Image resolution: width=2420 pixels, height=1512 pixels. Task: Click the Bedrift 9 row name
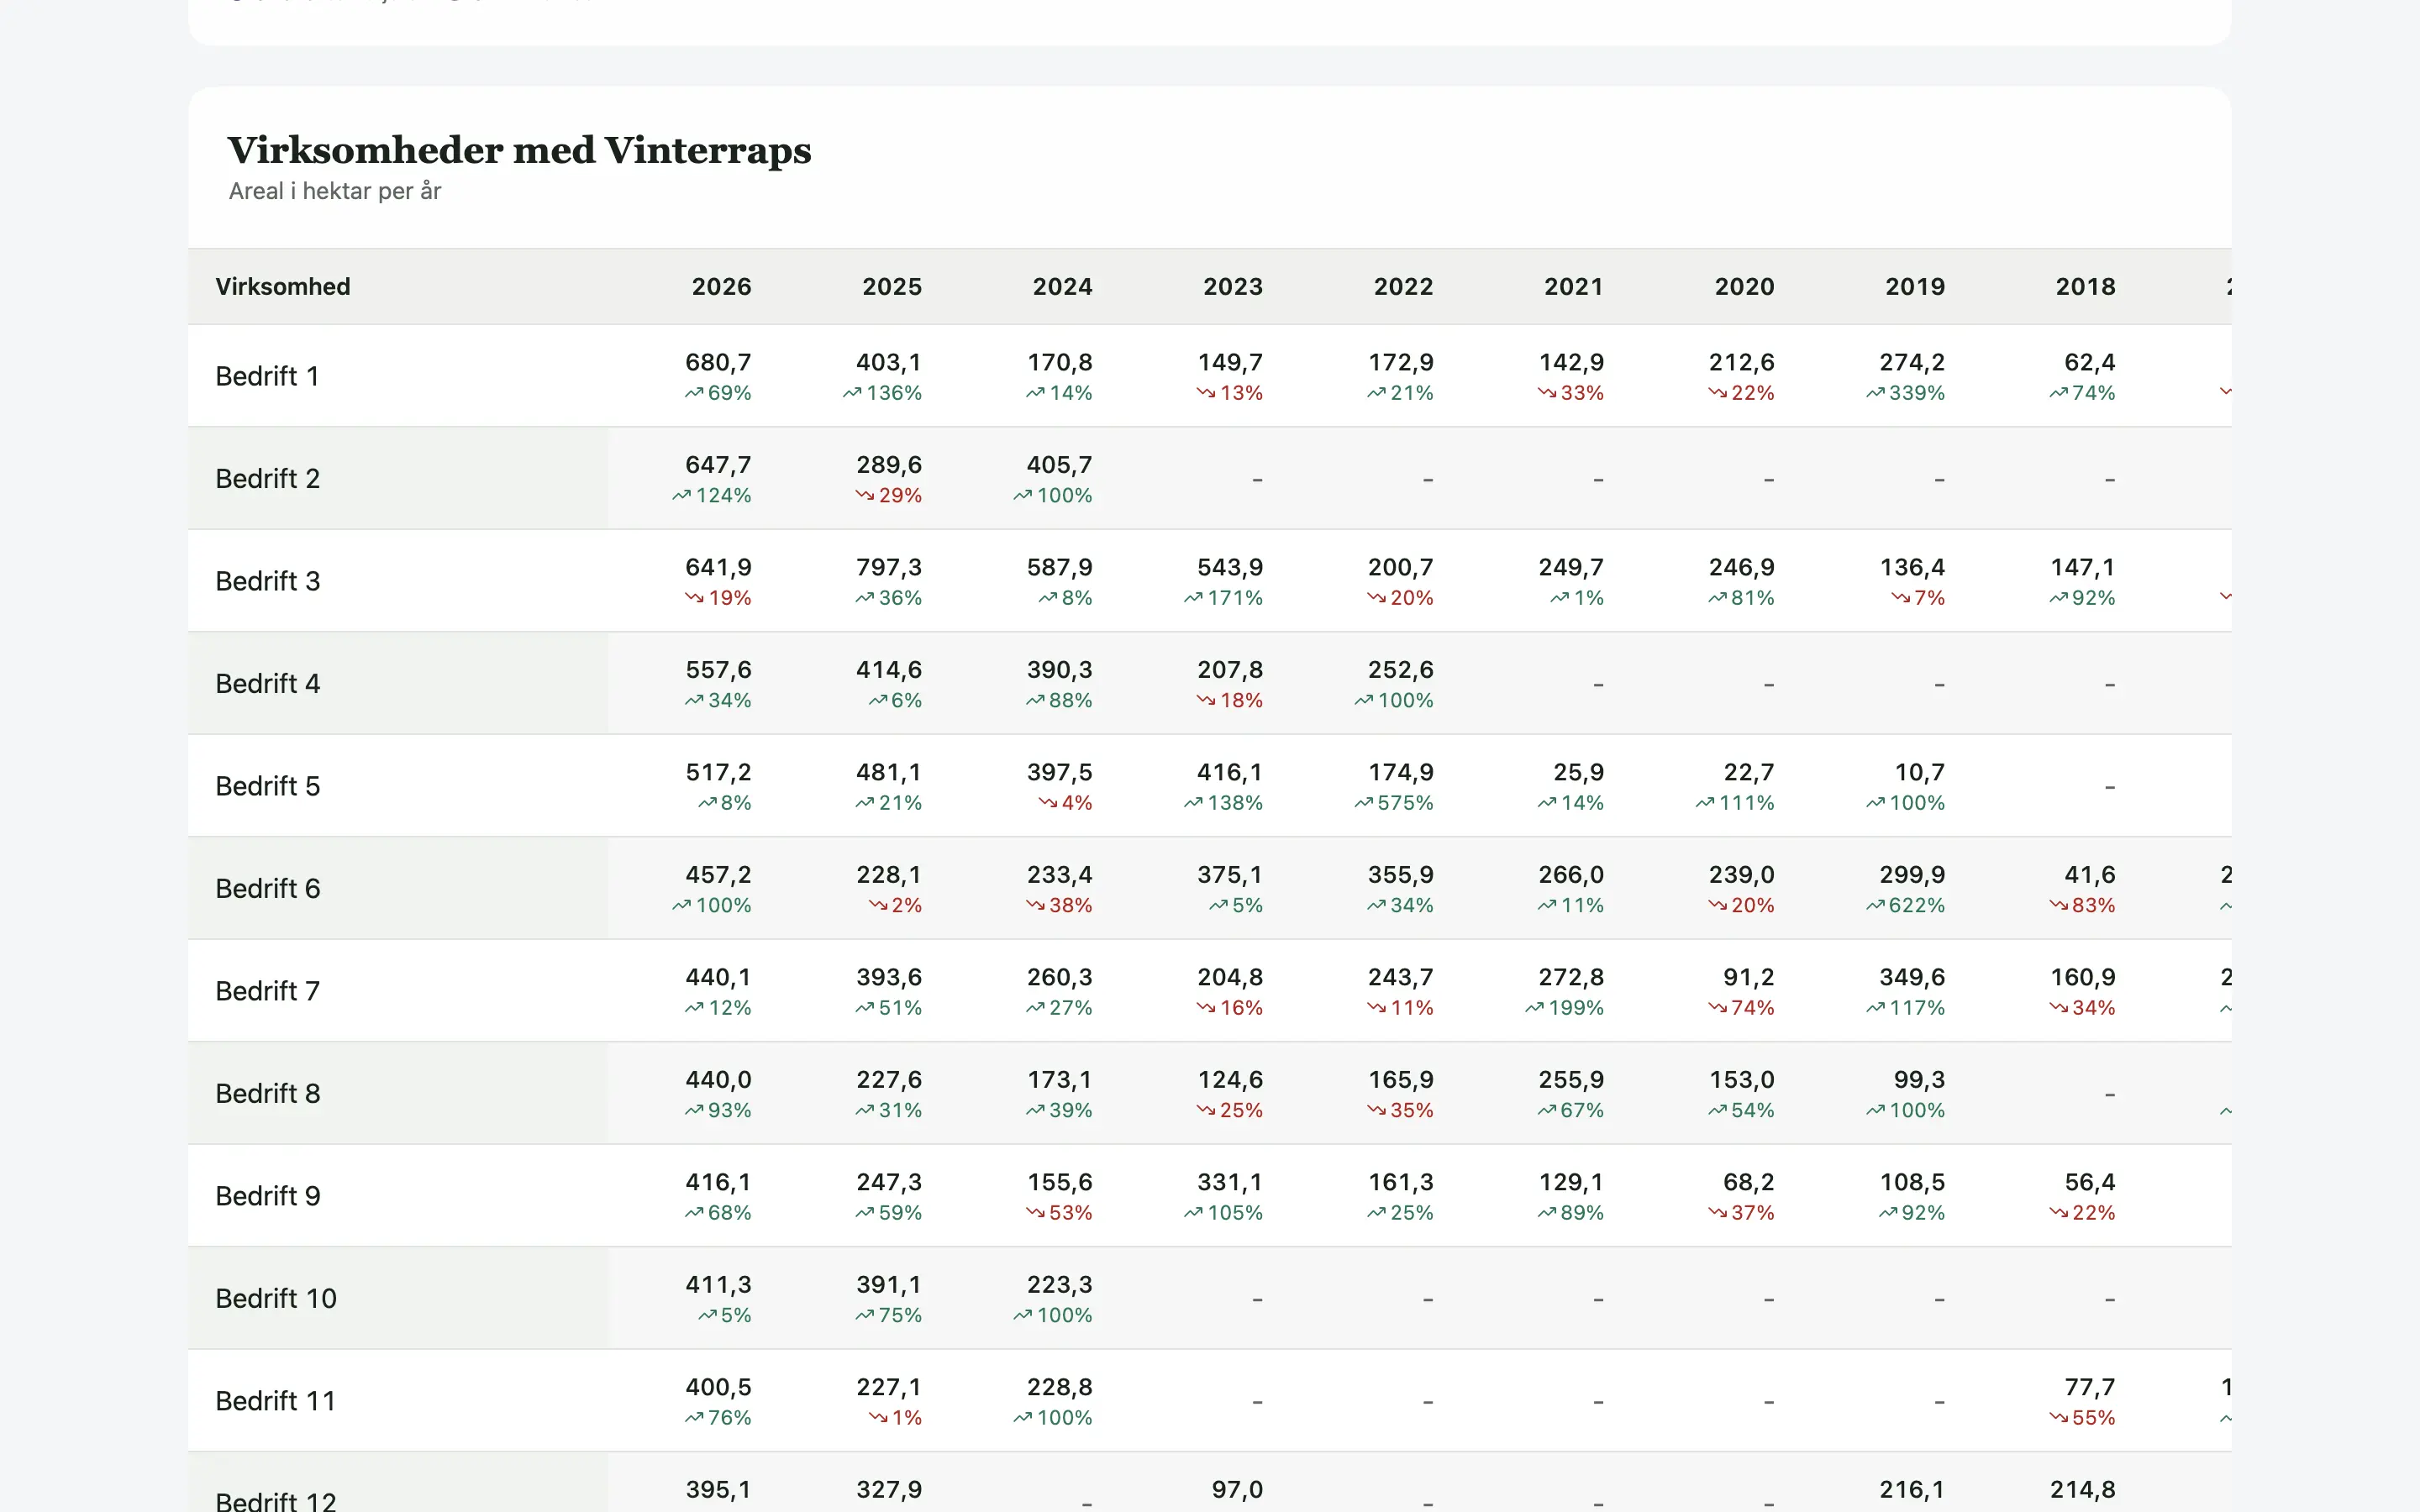tap(268, 1196)
